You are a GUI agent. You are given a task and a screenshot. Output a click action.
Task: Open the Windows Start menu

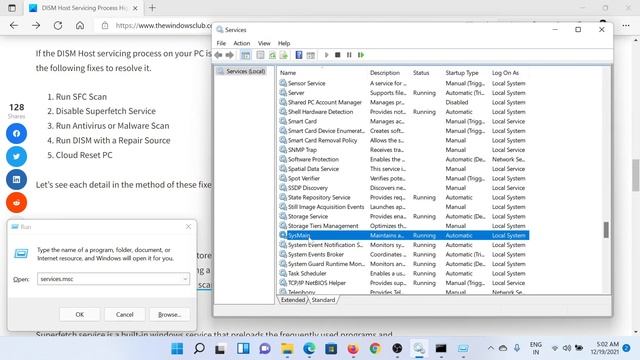coord(177,349)
